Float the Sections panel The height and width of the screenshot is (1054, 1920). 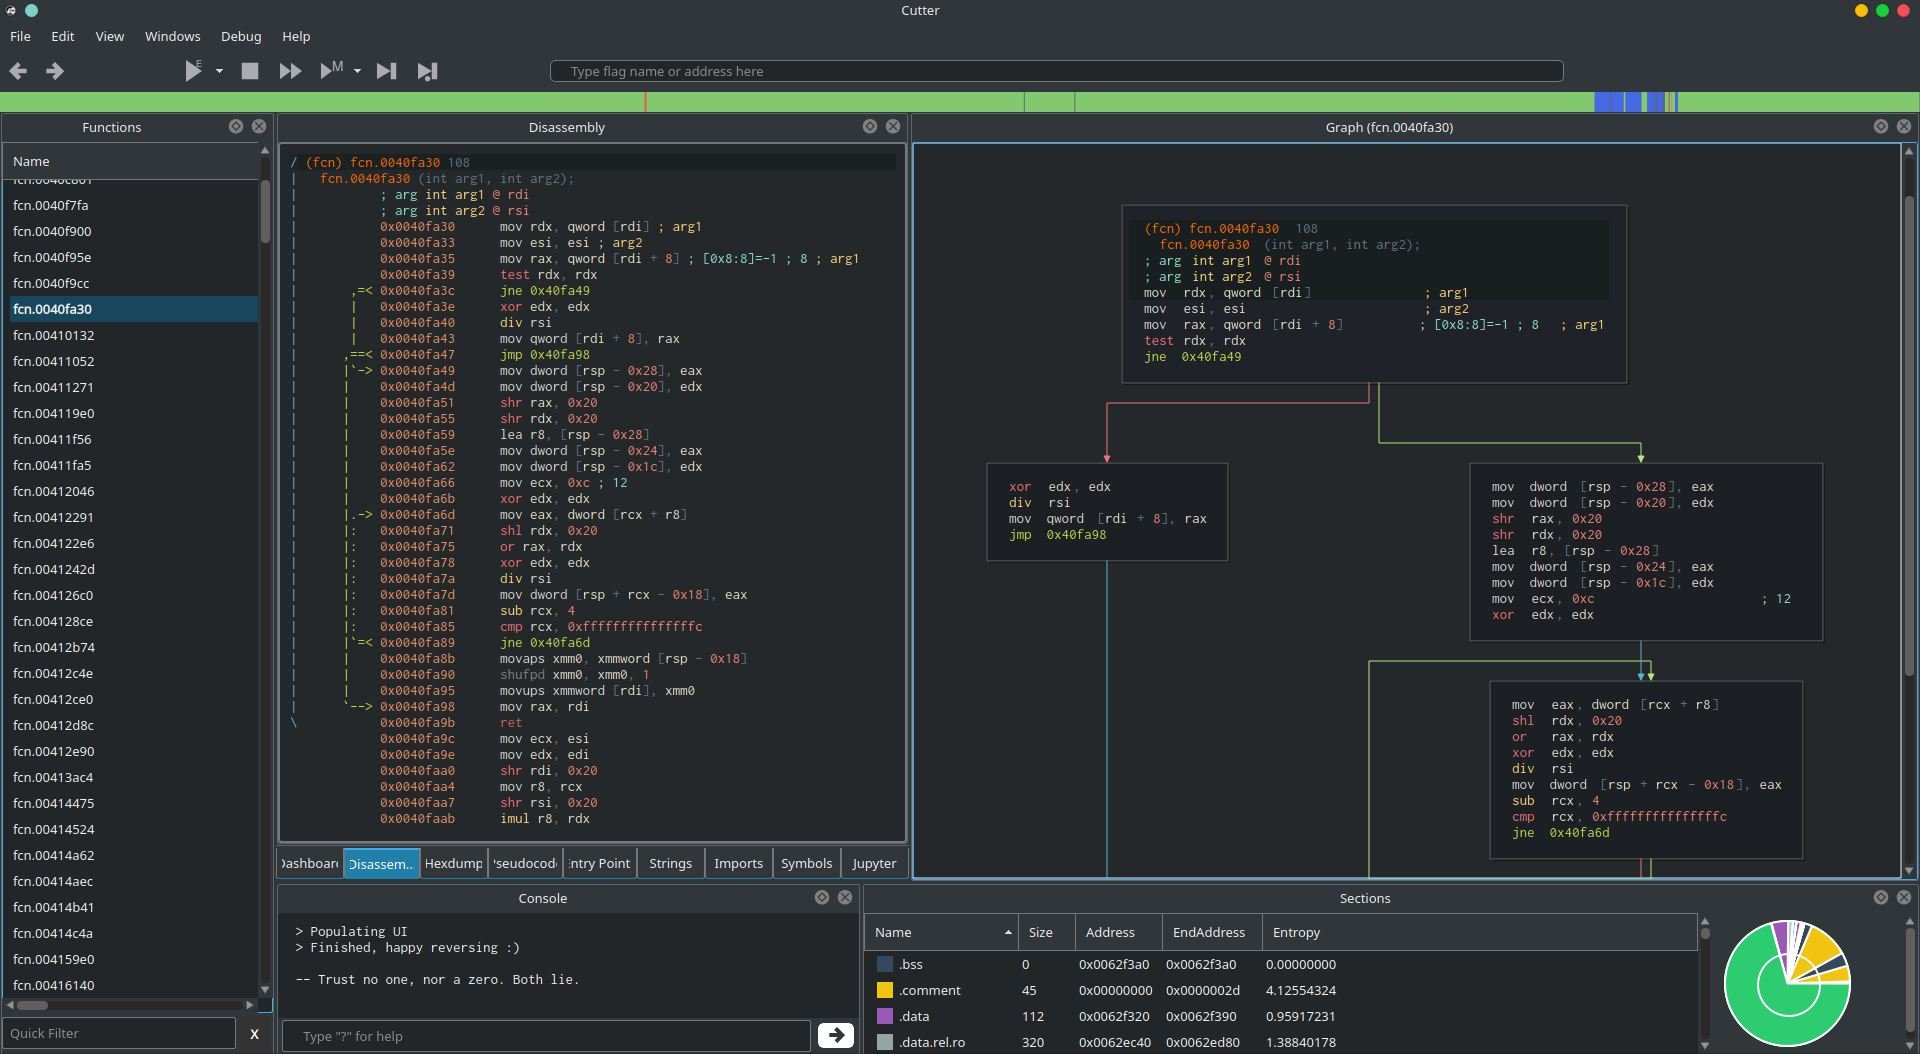(1881, 897)
